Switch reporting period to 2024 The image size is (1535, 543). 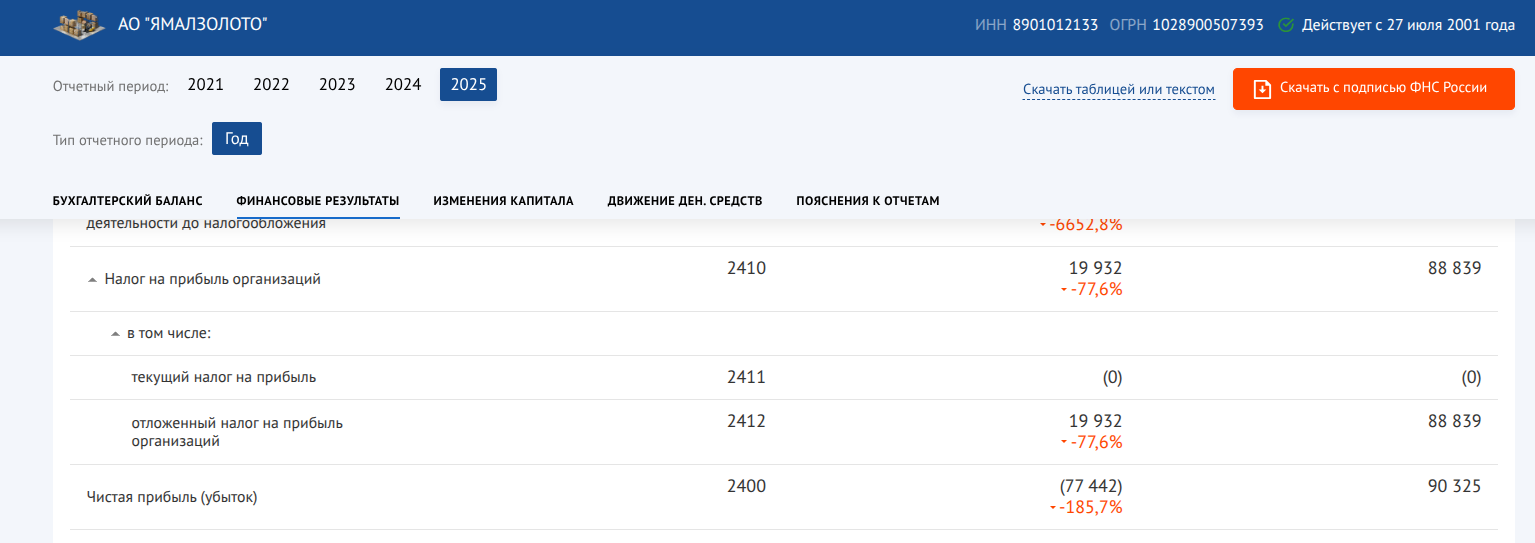tap(403, 85)
